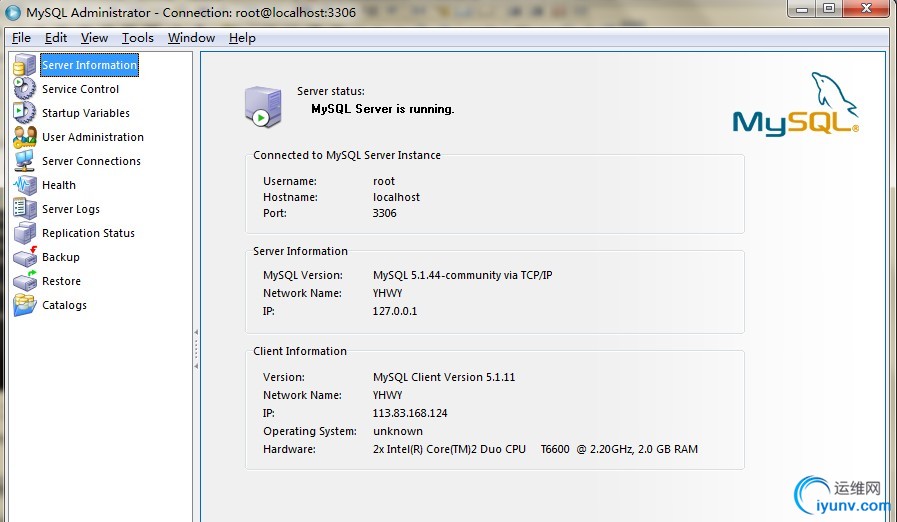Click the Server Connections monitor icon
The width and height of the screenshot is (897, 522).
[25, 161]
